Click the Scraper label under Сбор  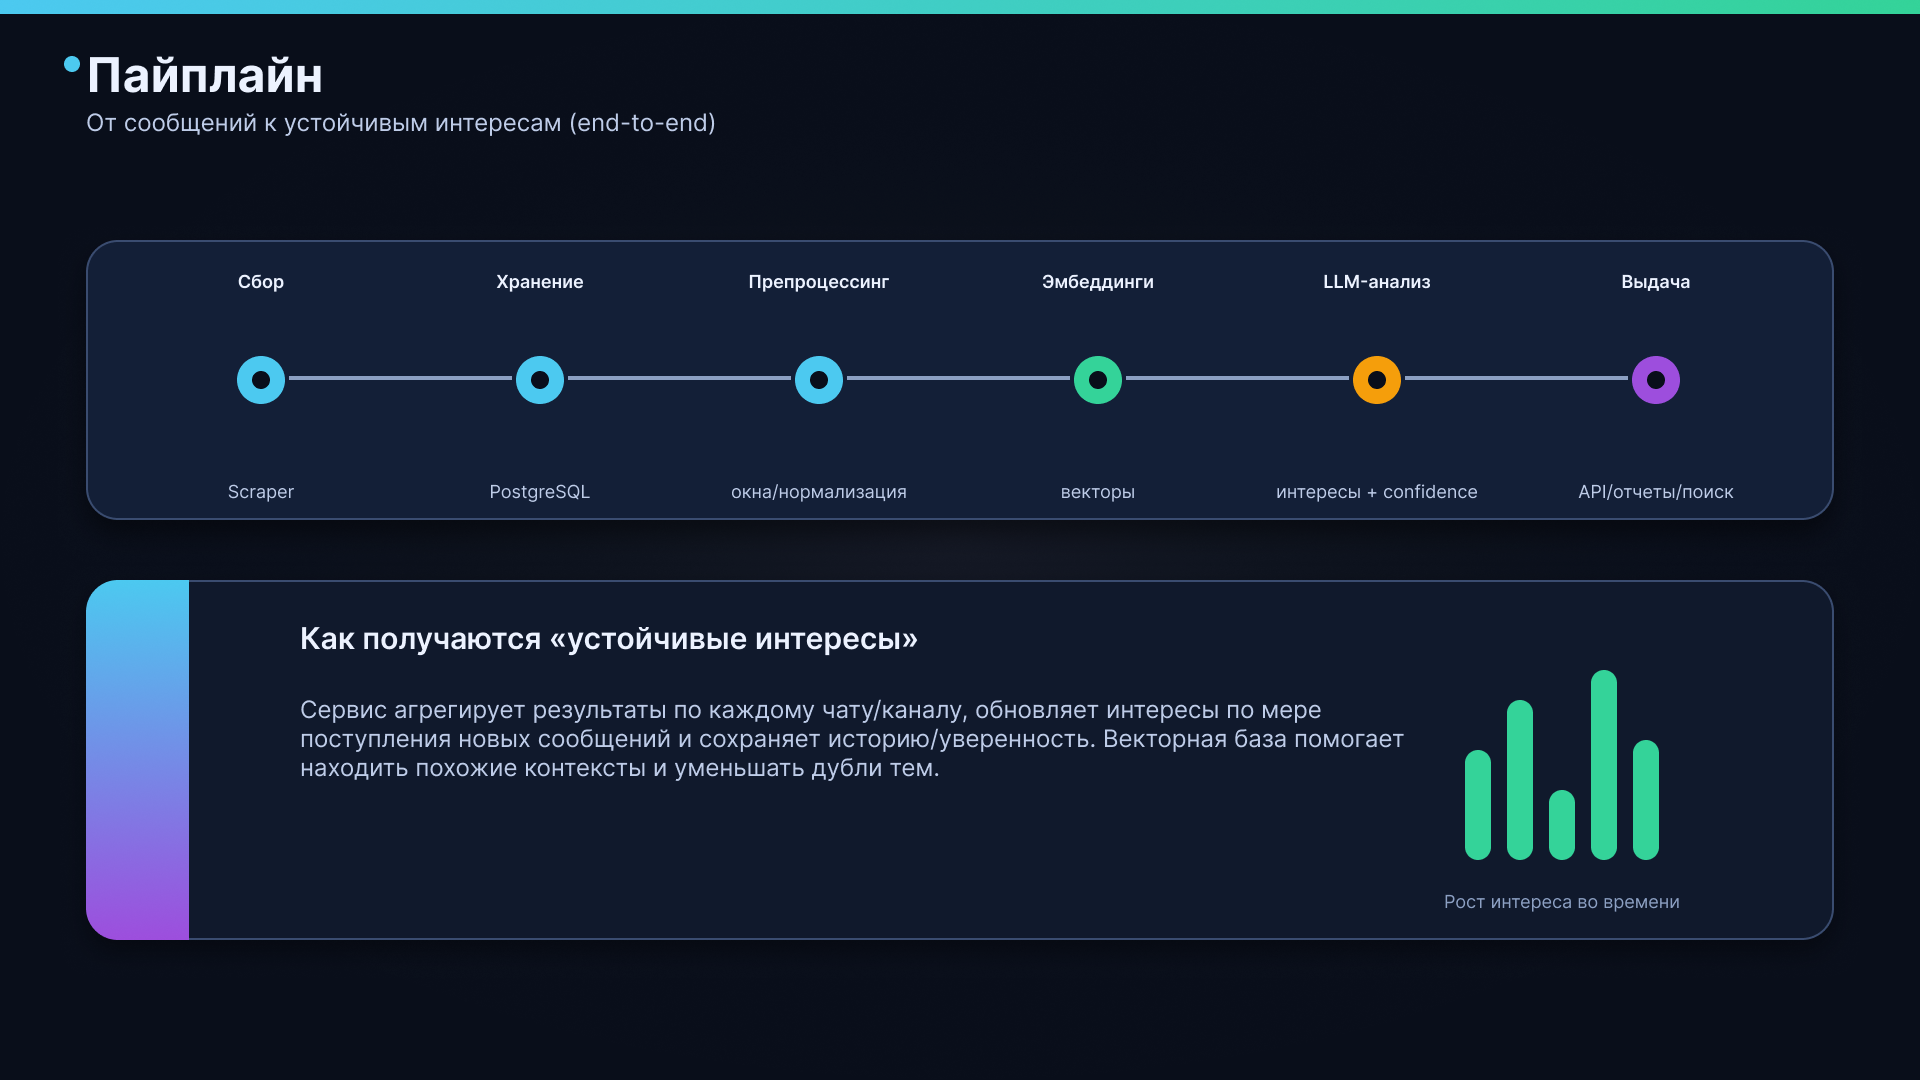tap(261, 492)
